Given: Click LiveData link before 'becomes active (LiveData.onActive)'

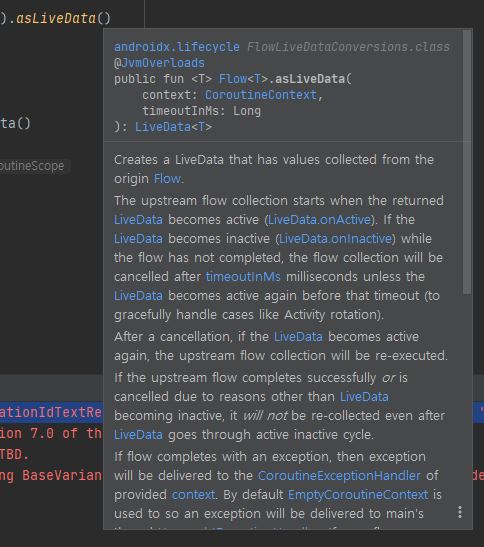Looking at the screenshot, I should pyautogui.click(x=138, y=220).
